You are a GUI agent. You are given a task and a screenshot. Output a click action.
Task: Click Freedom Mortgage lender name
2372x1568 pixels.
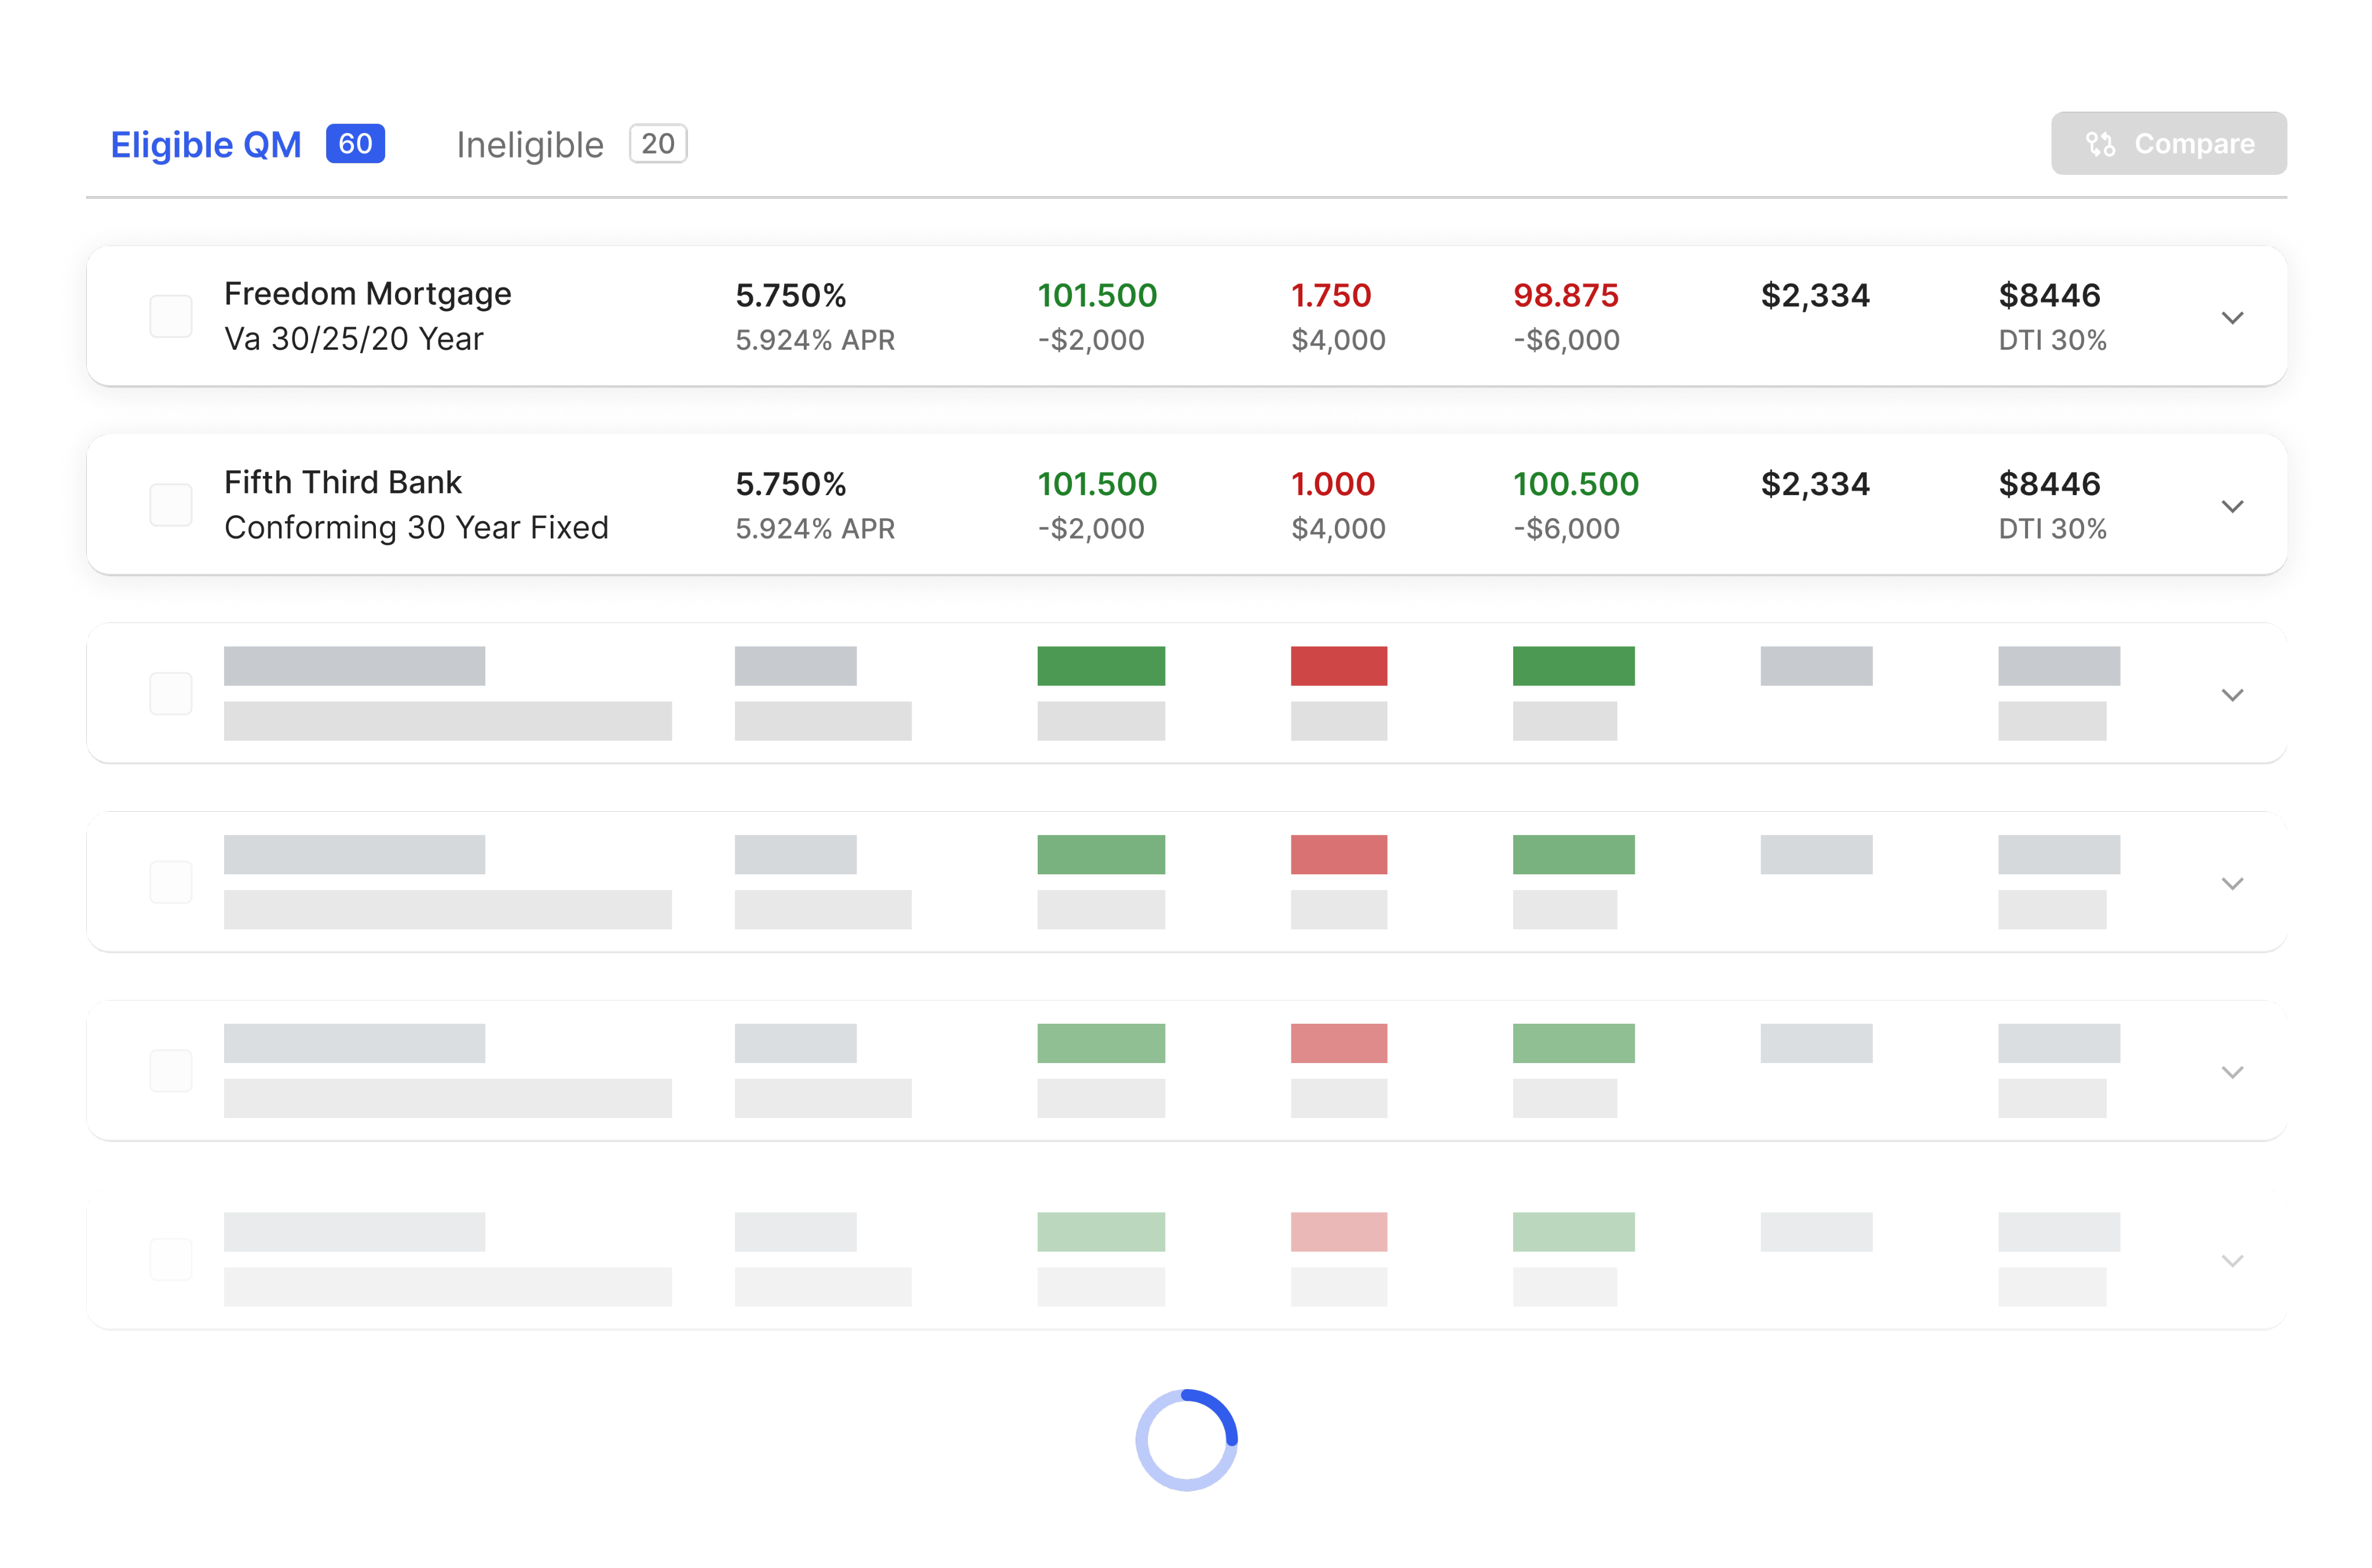(x=367, y=294)
